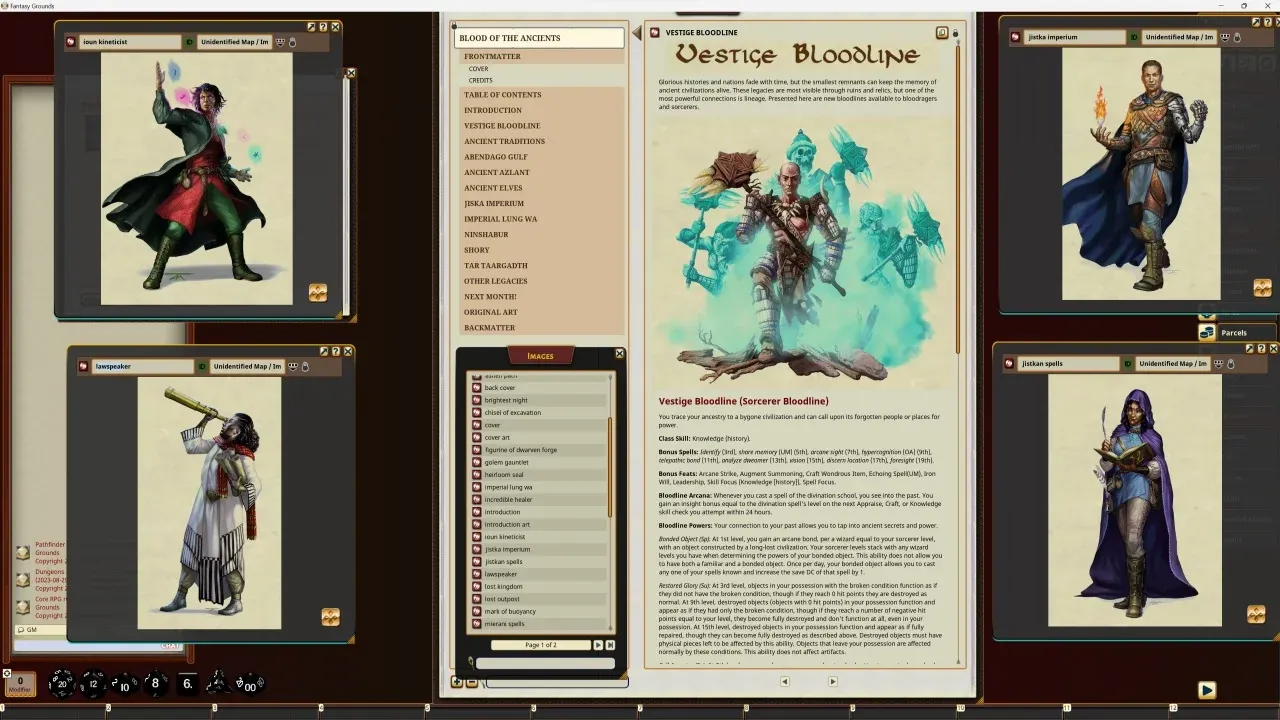Image resolution: width=1280 pixels, height=720 pixels.
Task: Open the Backmatter chapter
Action: [543, 328]
